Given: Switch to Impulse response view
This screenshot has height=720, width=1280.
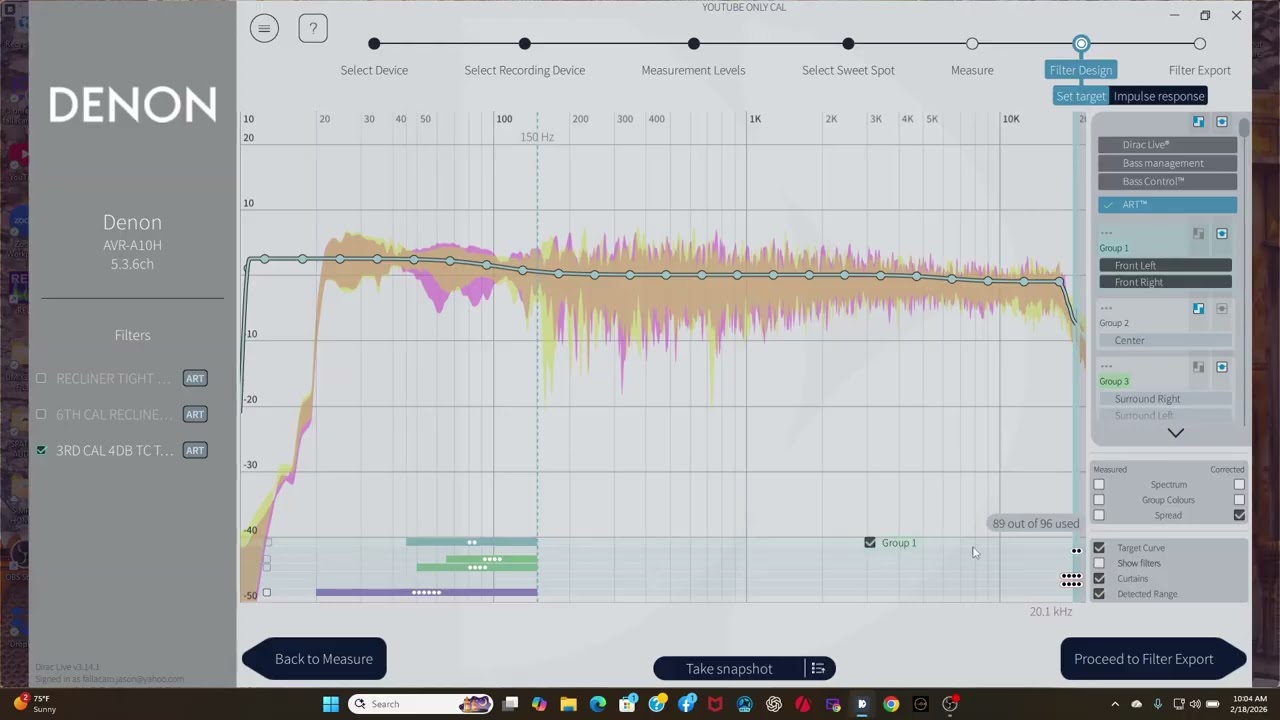Looking at the screenshot, I should pos(1159,96).
